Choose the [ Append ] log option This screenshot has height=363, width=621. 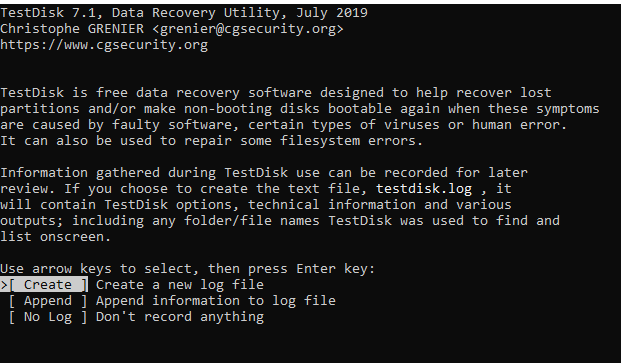pos(48,301)
